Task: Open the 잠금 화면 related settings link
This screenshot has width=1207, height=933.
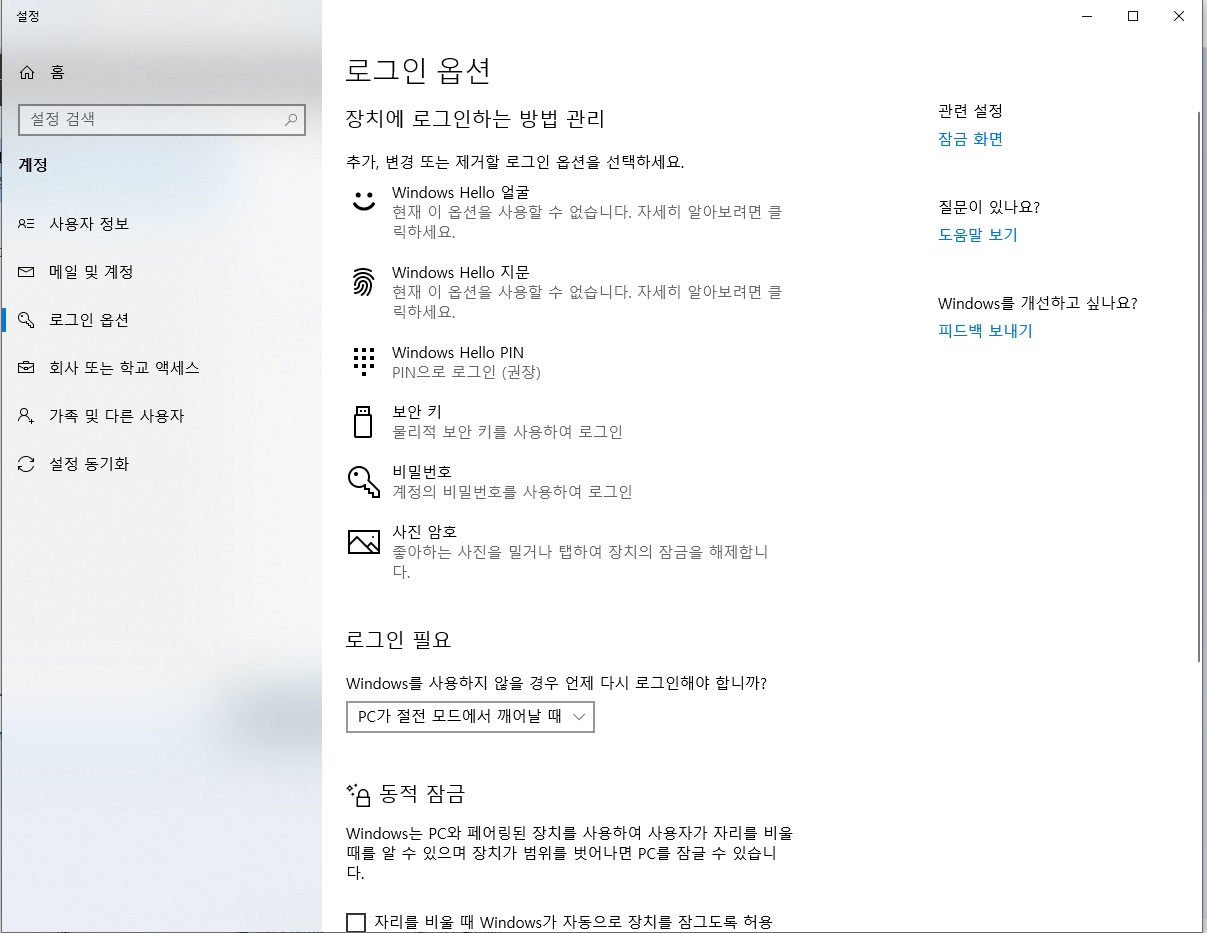Action: [970, 139]
